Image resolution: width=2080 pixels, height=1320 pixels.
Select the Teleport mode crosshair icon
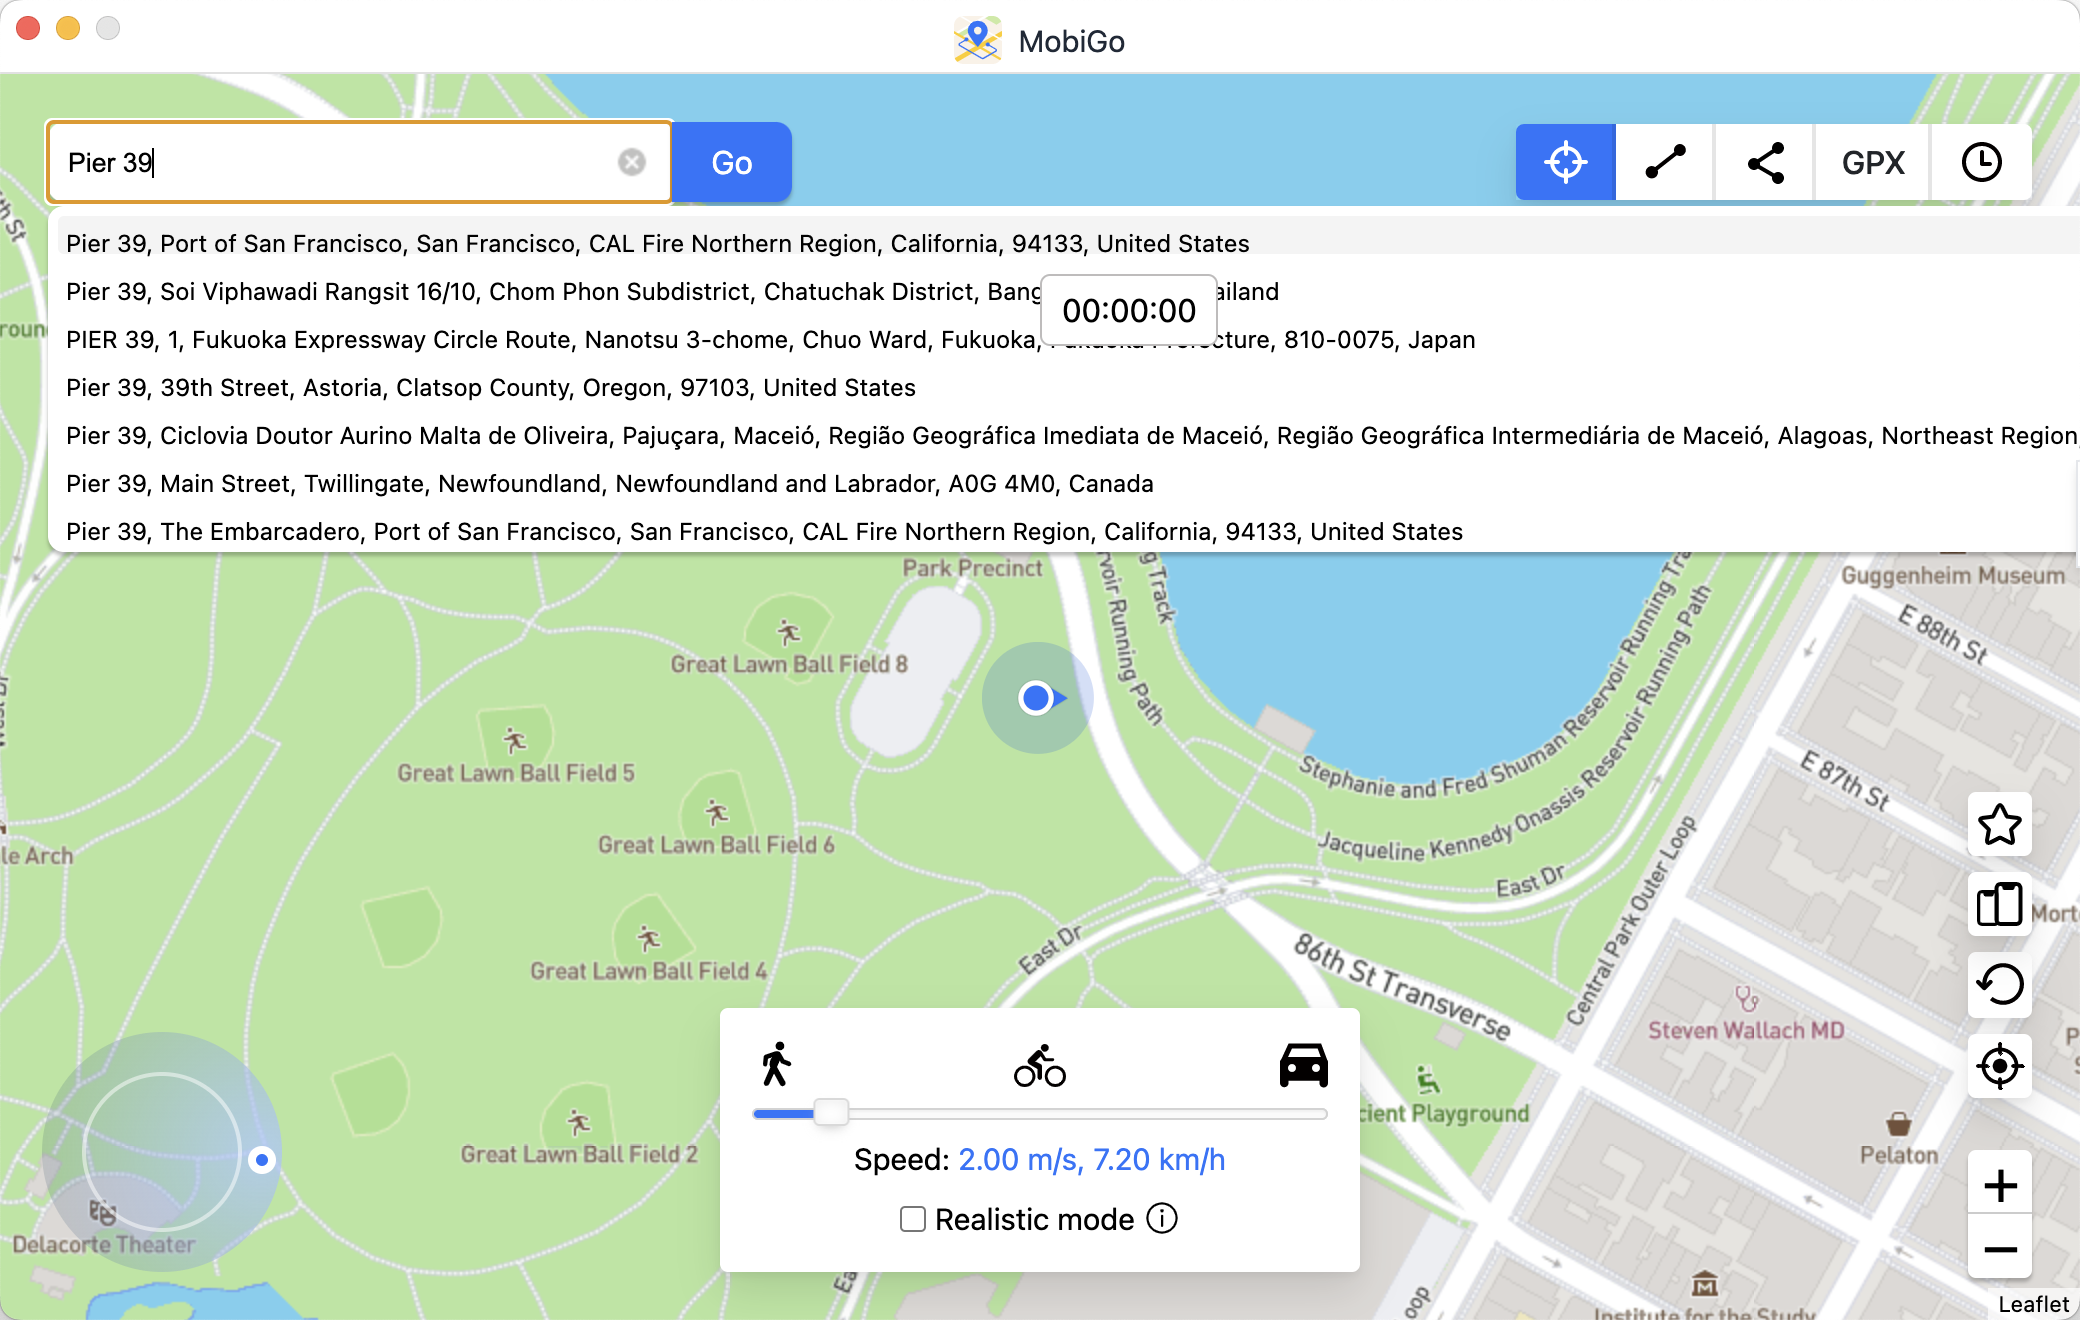1565,162
